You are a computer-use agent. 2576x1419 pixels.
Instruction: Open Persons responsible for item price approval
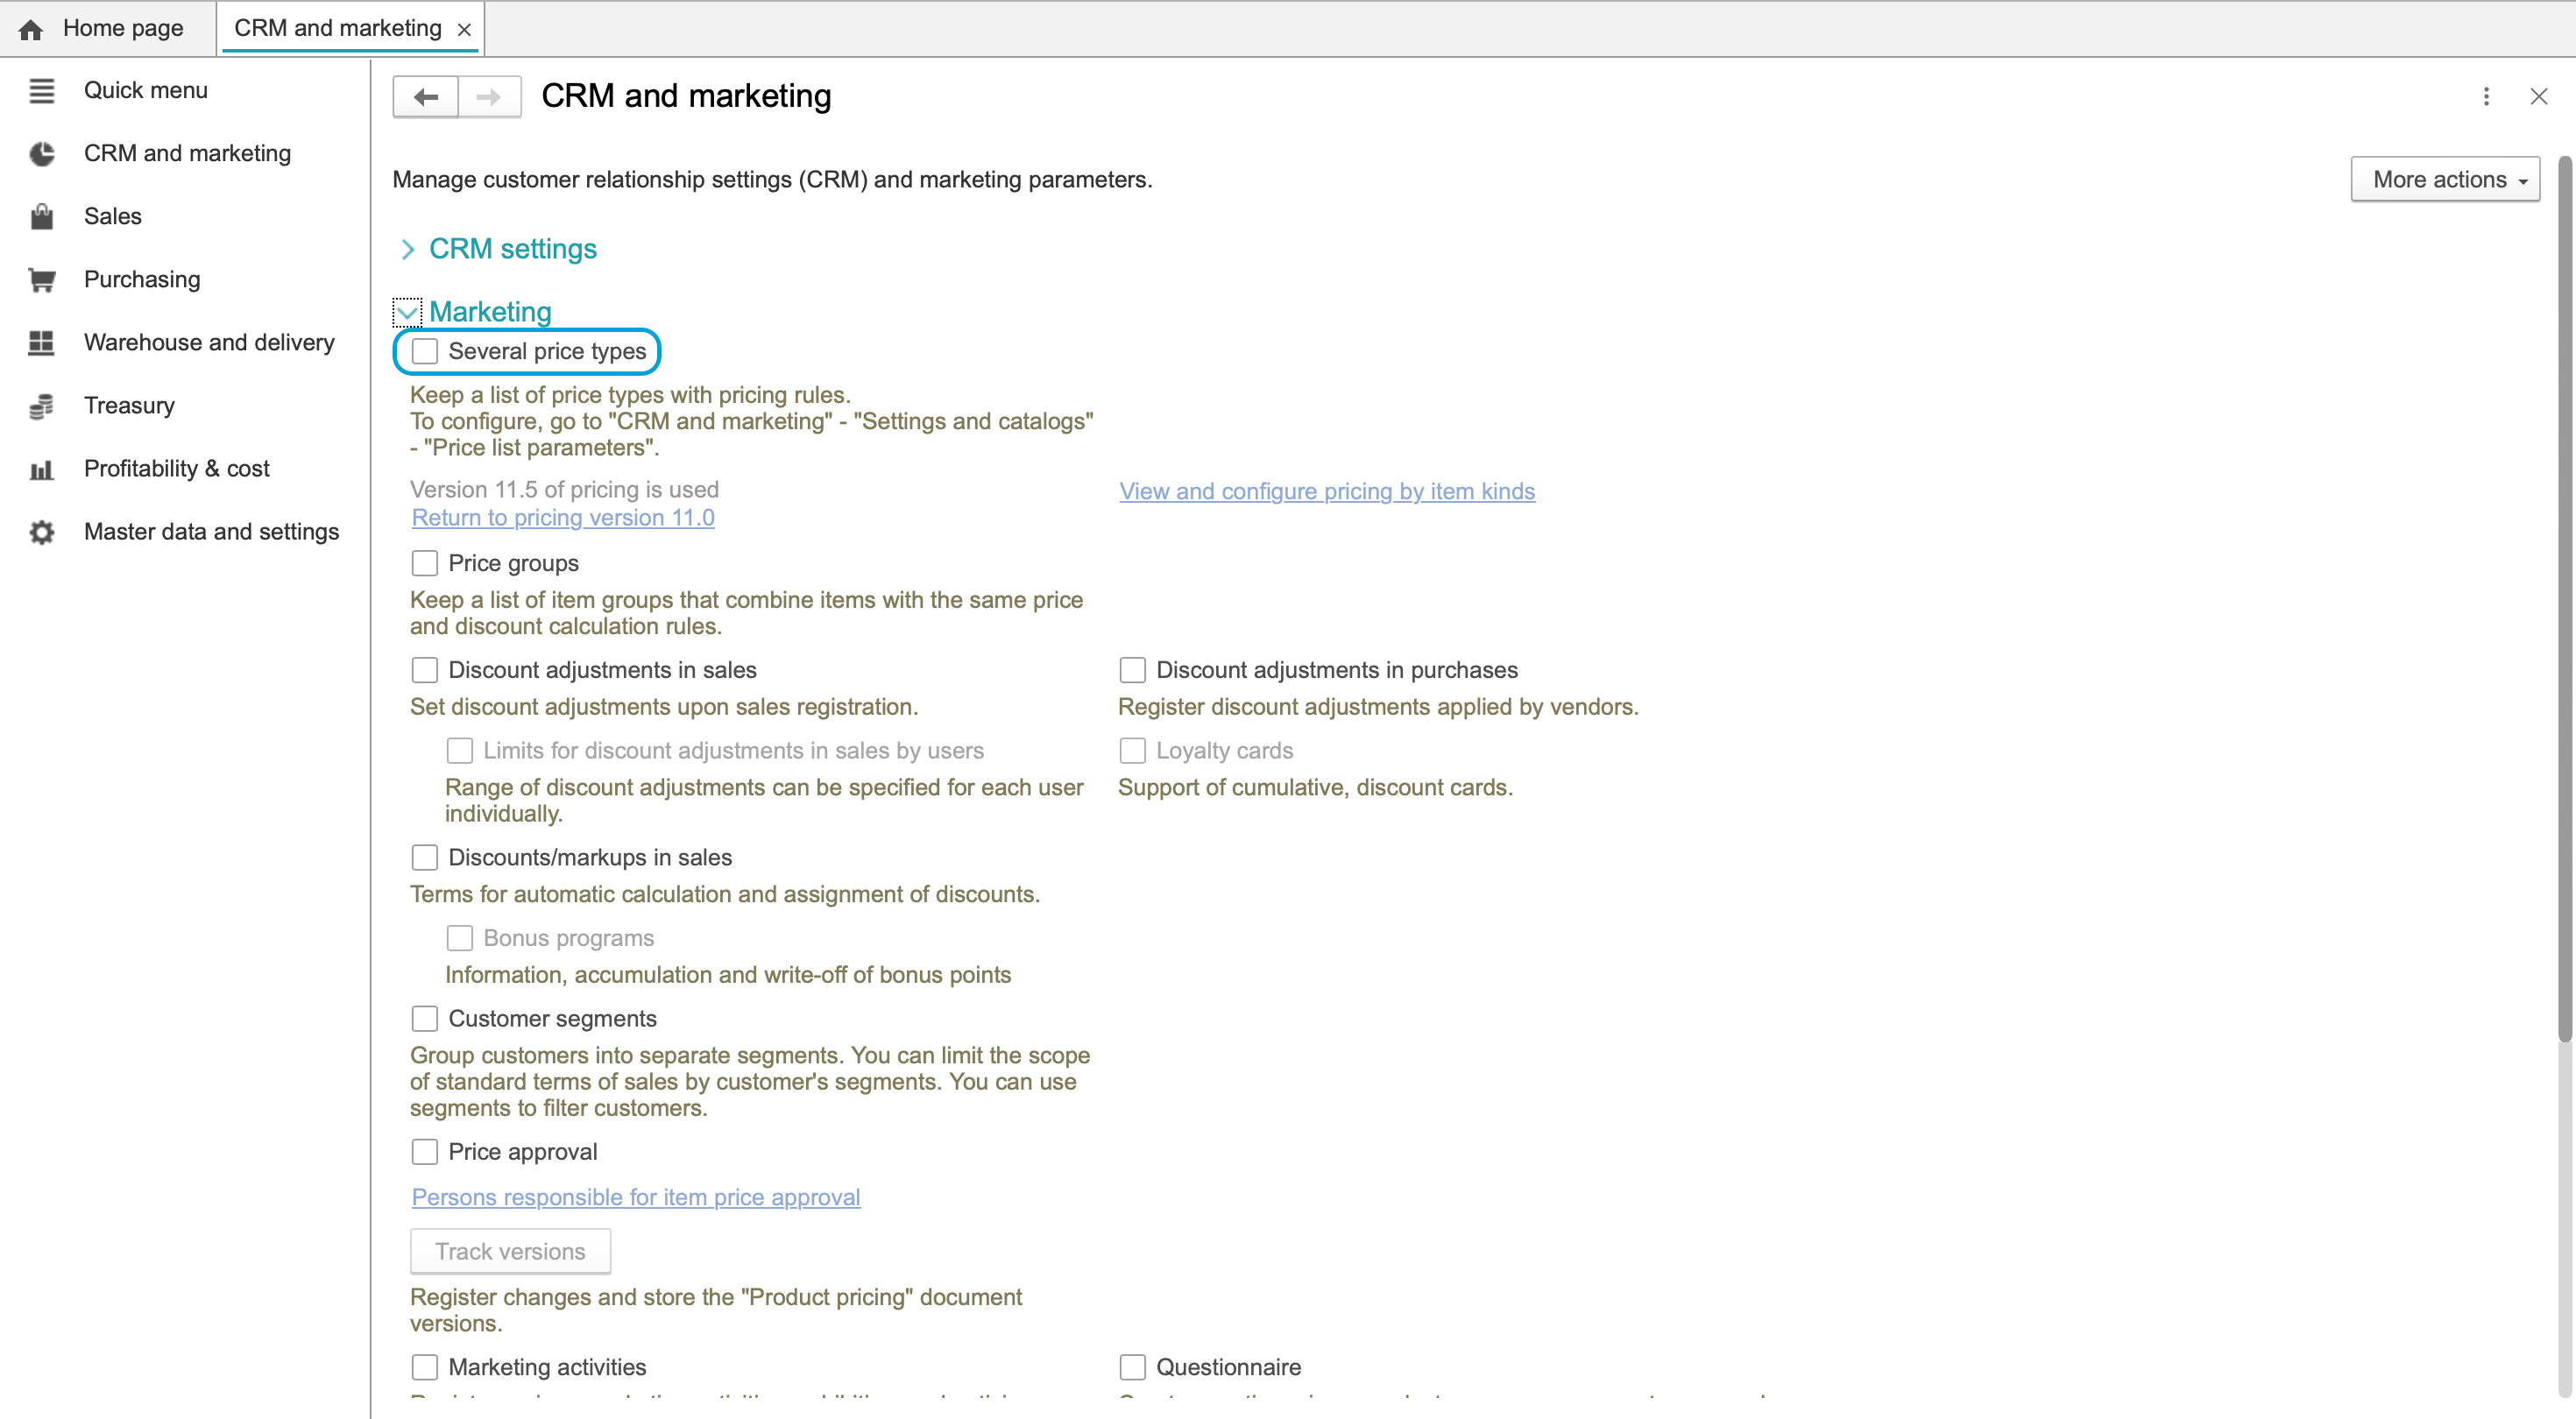tap(636, 1197)
